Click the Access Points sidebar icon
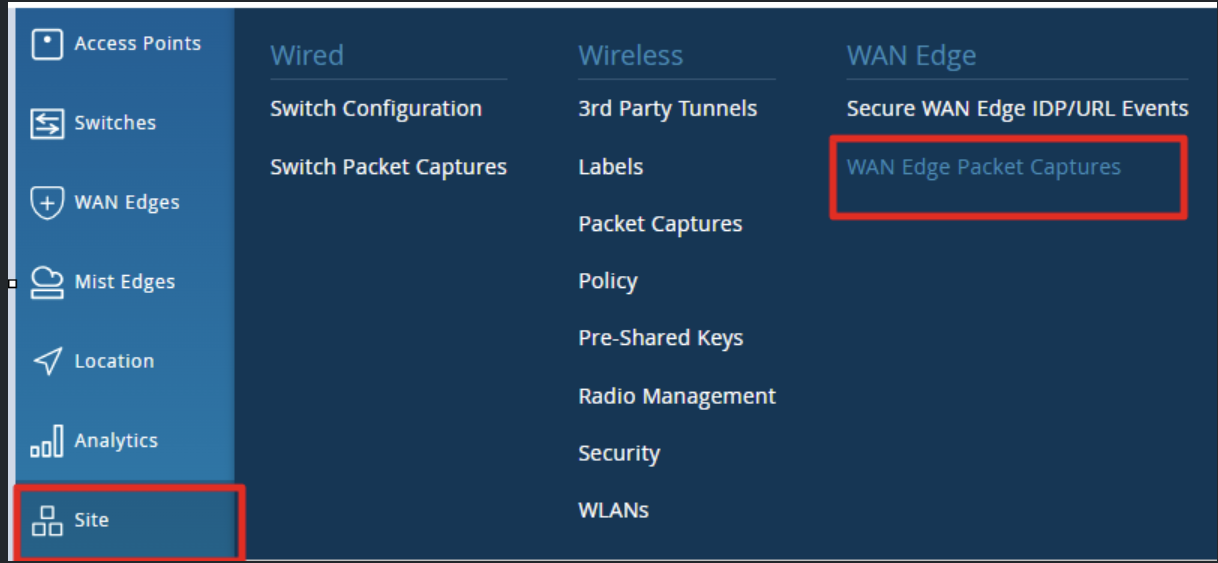The width and height of the screenshot is (1218, 563). click(x=47, y=44)
